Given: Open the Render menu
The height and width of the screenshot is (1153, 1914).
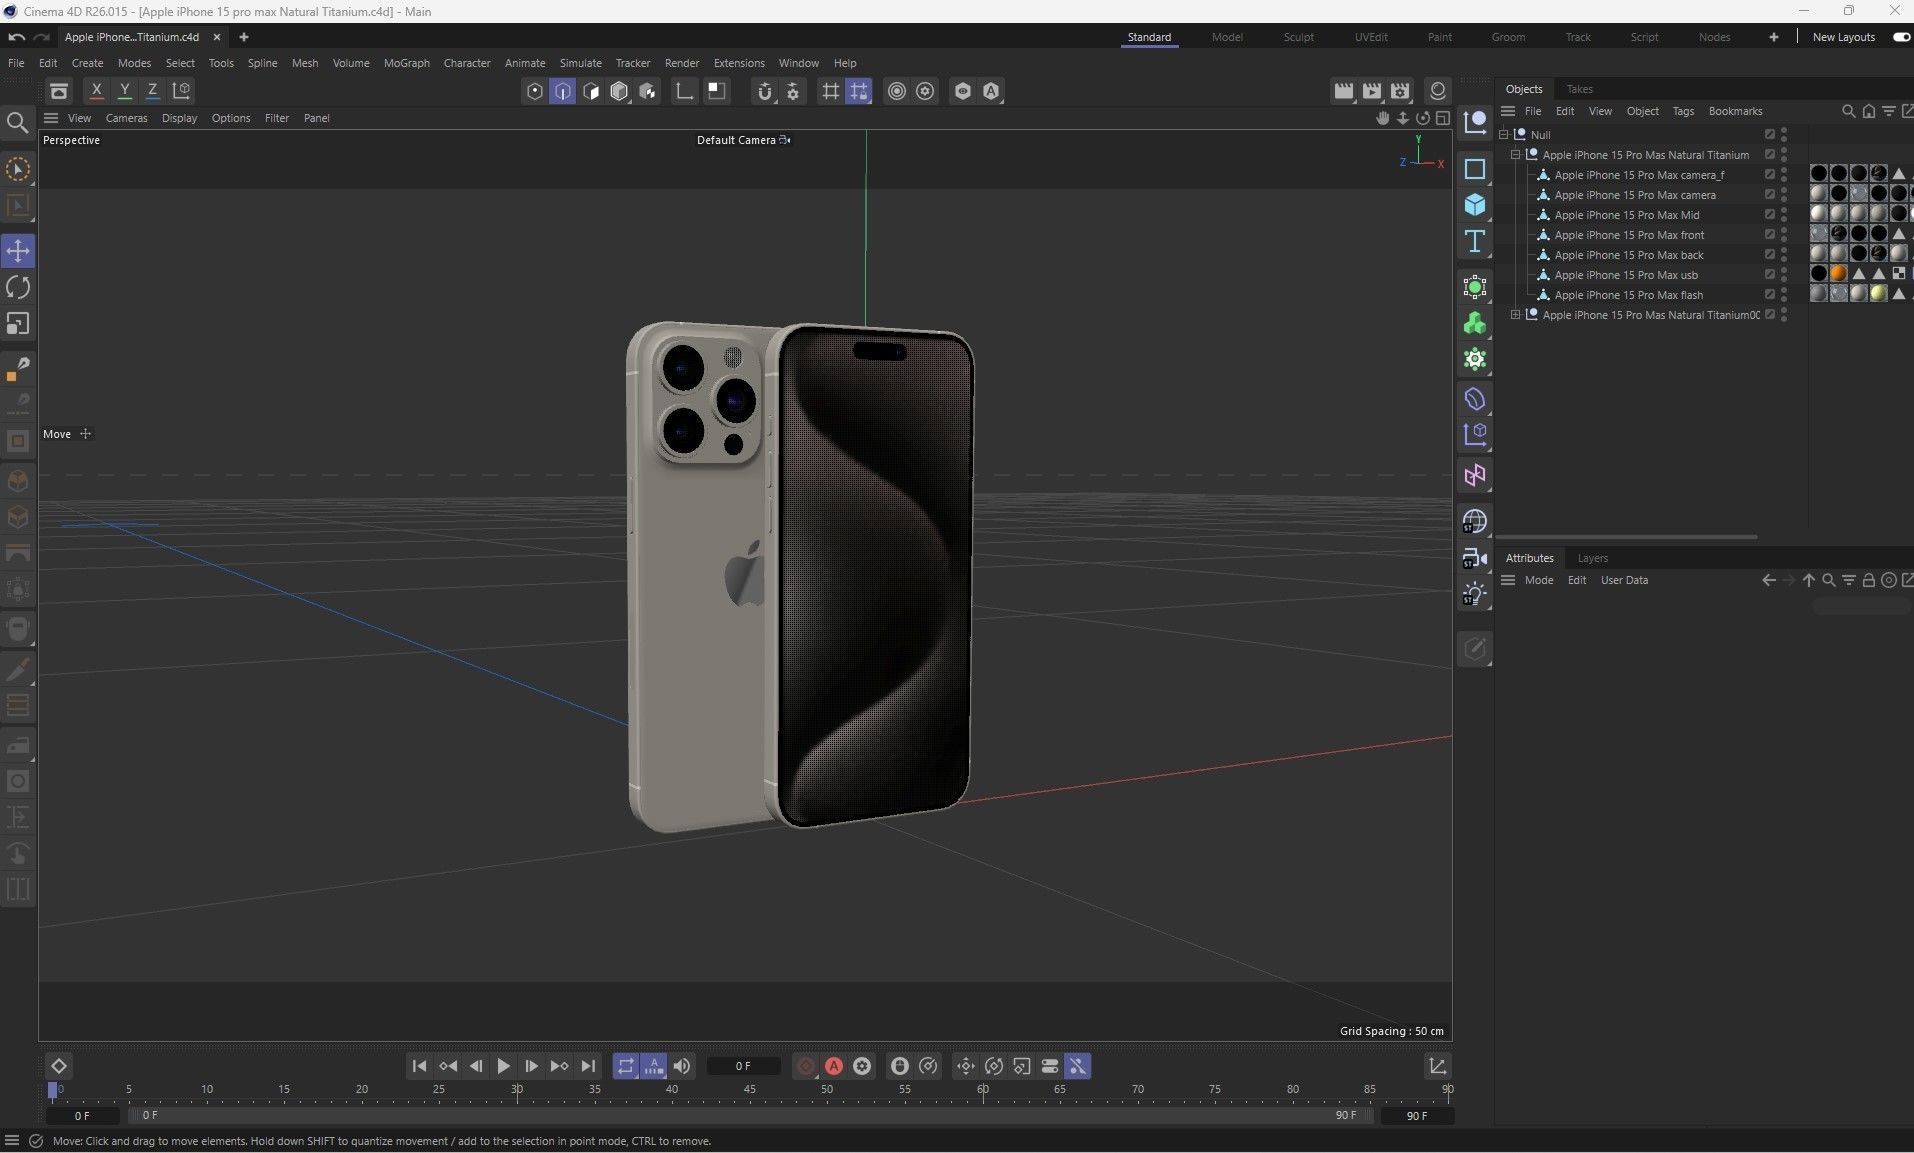Looking at the screenshot, I should (682, 63).
